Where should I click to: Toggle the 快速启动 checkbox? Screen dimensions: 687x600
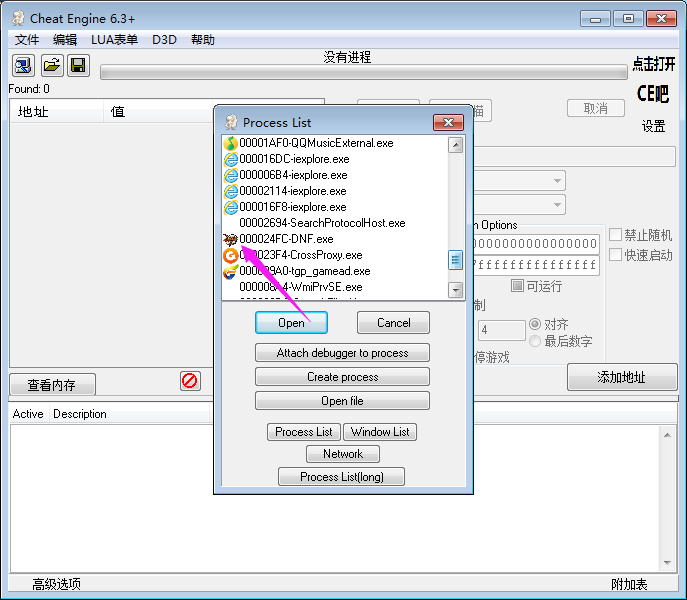pos(615,255)
